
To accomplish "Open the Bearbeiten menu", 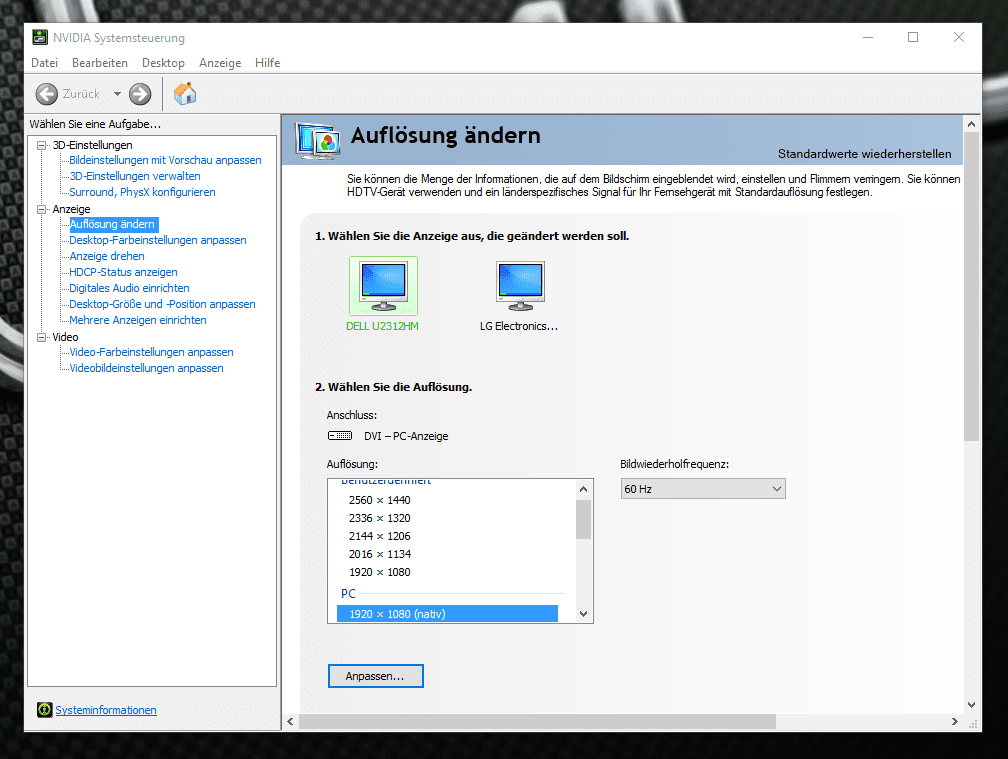I will pos(100,63).
